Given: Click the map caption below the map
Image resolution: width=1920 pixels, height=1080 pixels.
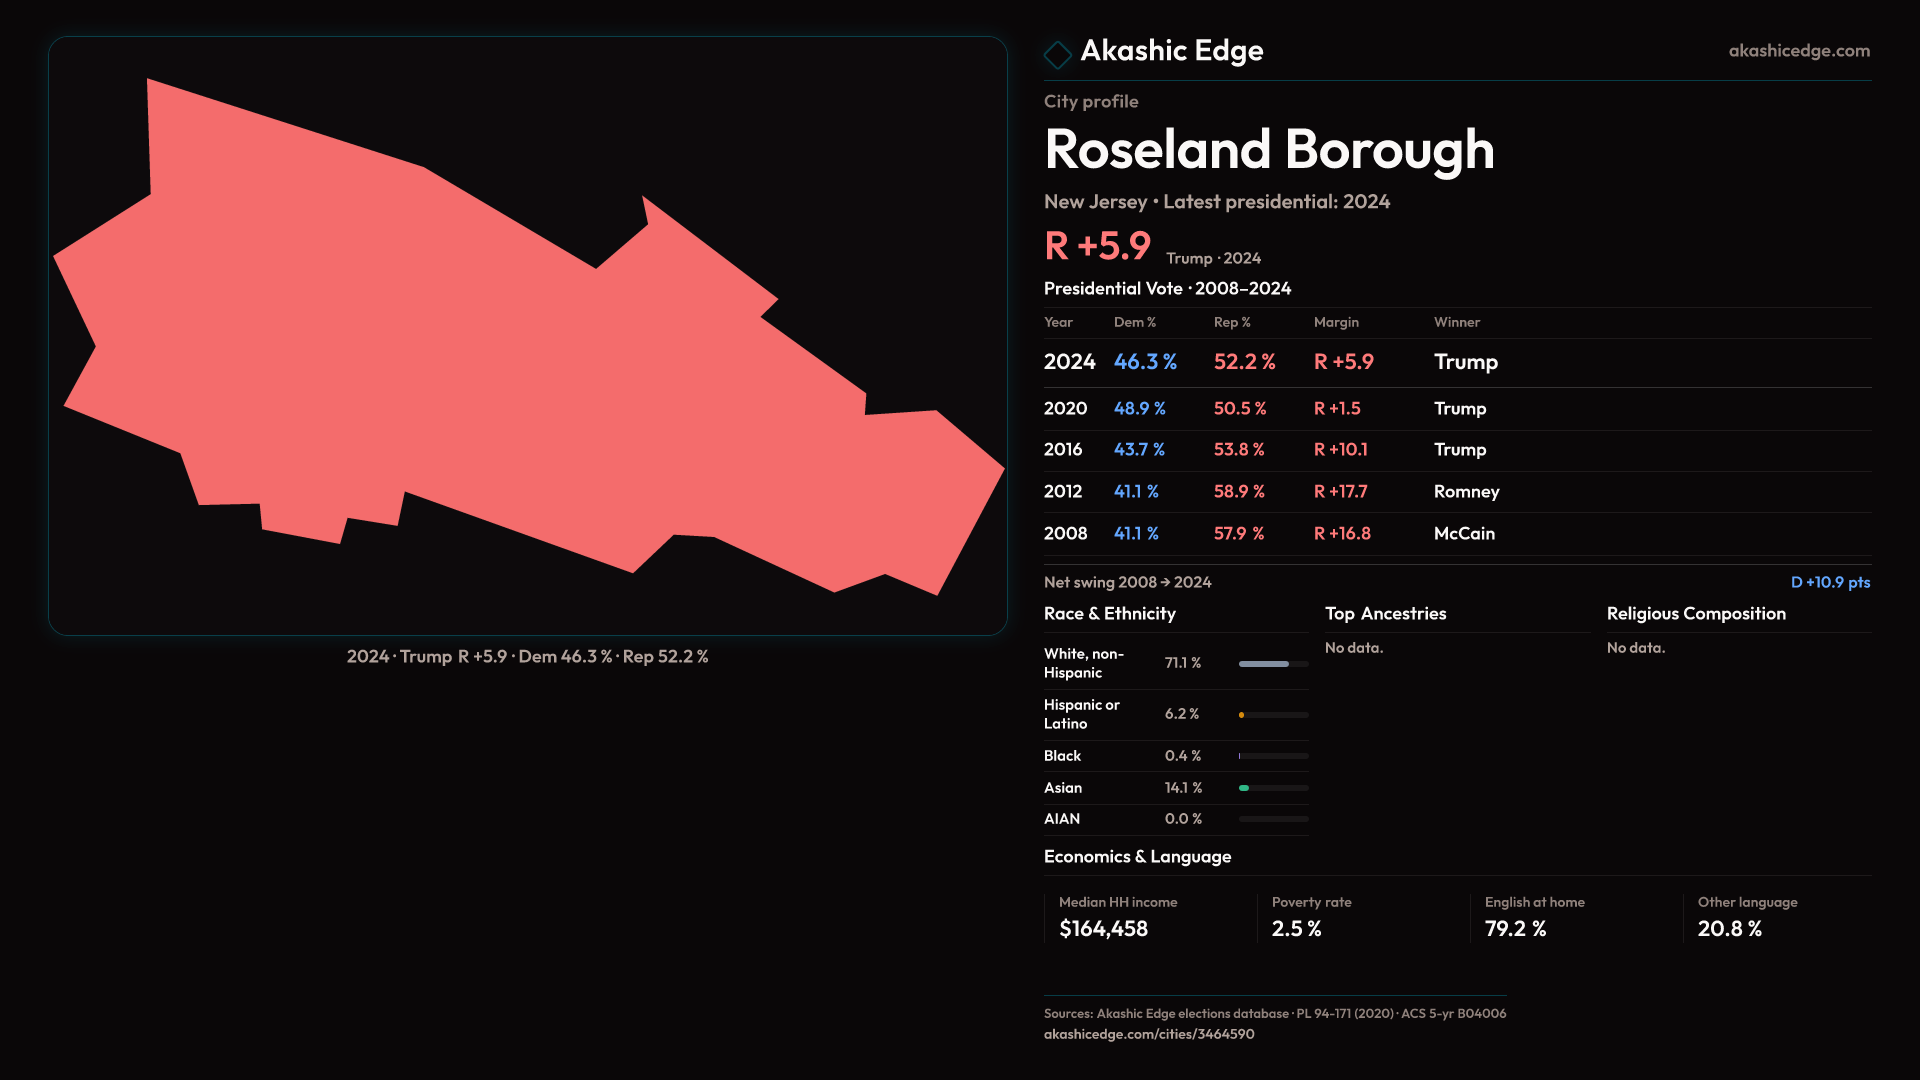Looking at the screenshot, I should (x=527, y=657).
